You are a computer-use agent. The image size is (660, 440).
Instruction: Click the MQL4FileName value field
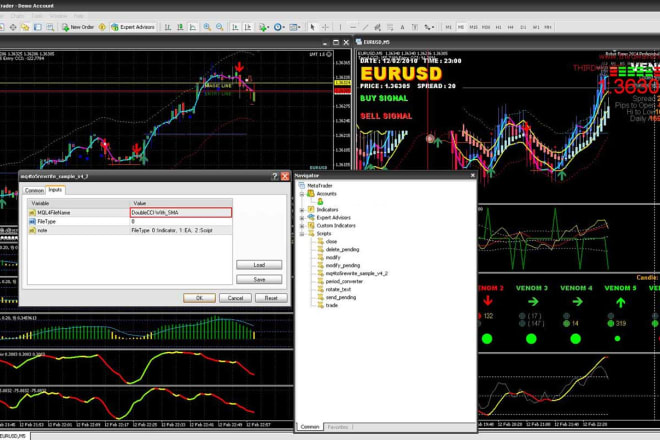tap(181, 213)
